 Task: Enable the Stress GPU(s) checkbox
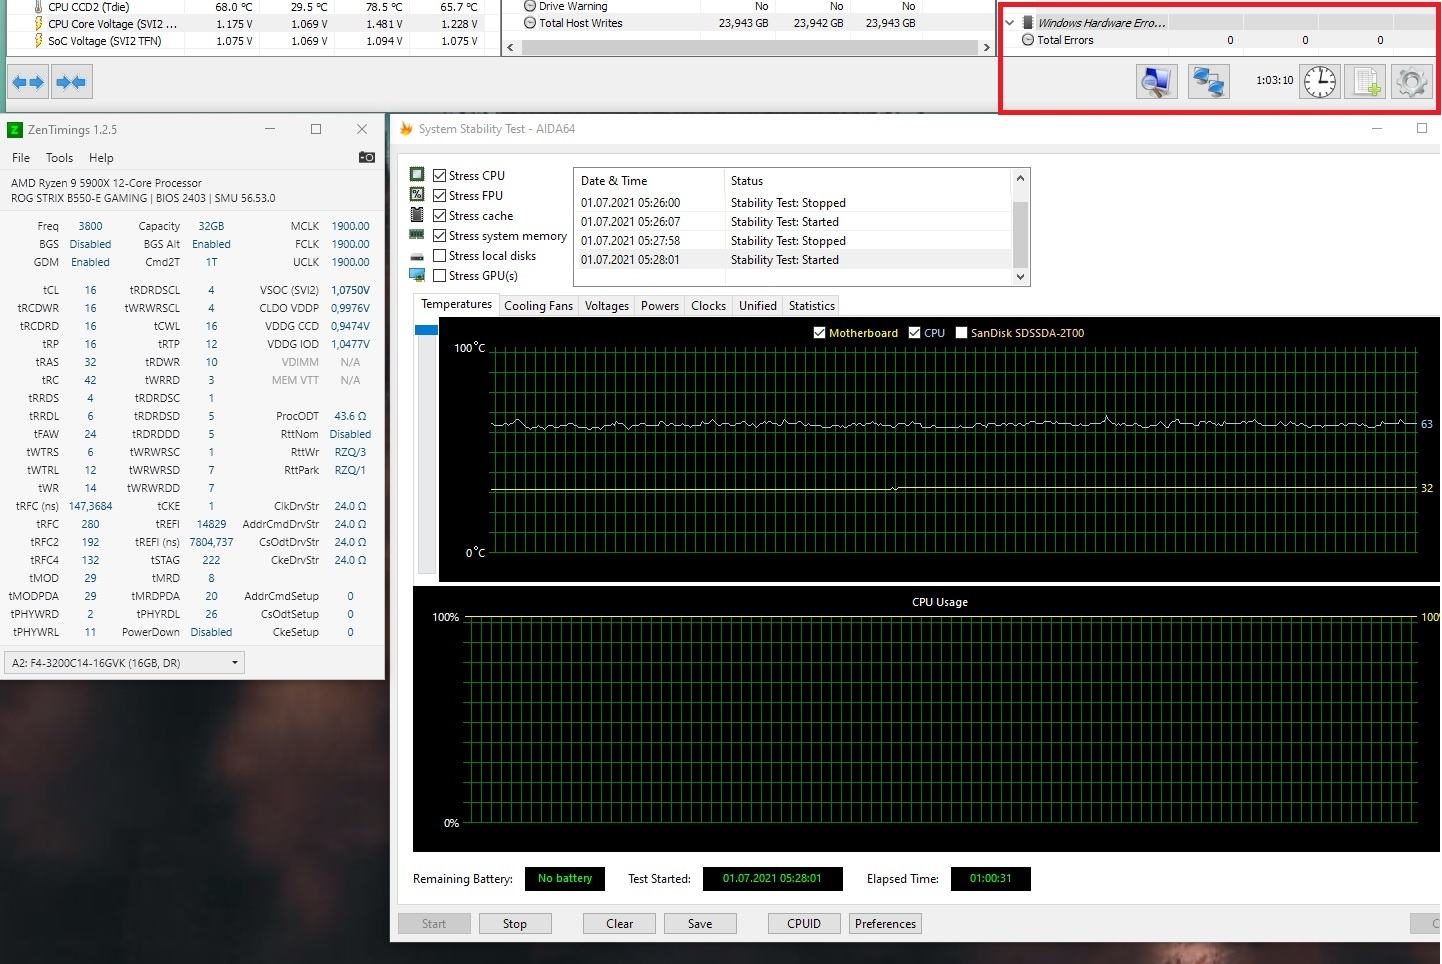pyautogui.click(x=439, y=275)
